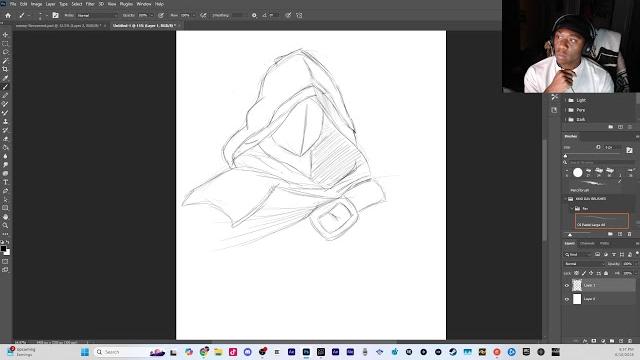Image resolution: width=640 pixels, height=360 pixels.
Task: Create a new layer using the plus icon
Action: click(621, 340)
